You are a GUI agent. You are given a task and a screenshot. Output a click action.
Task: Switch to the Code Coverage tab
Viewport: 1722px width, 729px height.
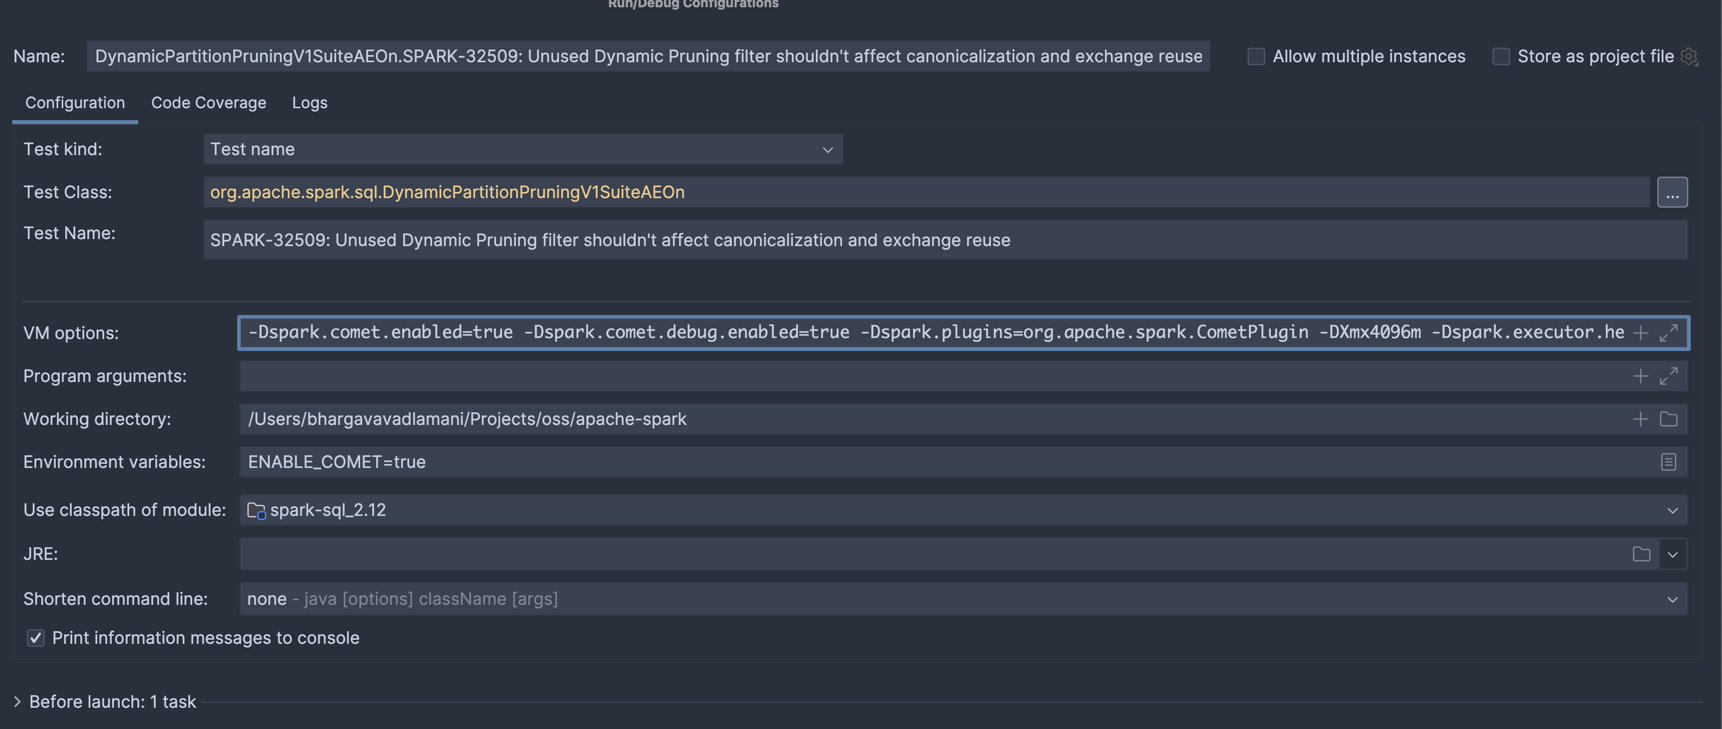(208, 103)
